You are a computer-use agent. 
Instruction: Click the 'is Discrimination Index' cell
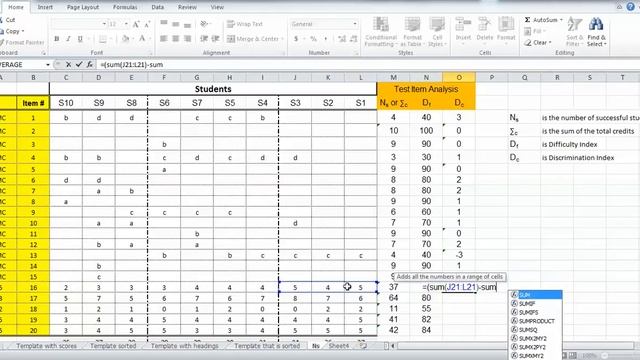pos(578,158)
